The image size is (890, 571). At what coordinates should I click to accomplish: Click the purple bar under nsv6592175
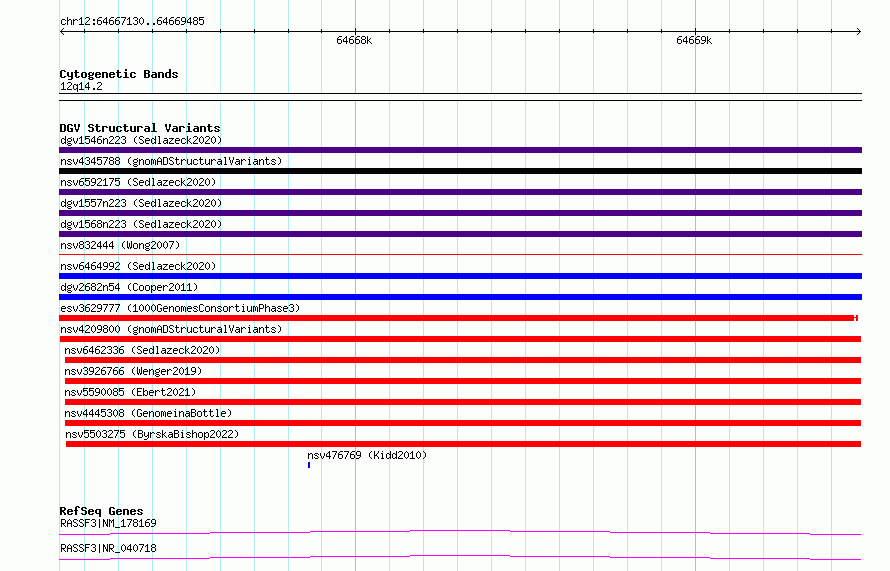pos(460,192)
